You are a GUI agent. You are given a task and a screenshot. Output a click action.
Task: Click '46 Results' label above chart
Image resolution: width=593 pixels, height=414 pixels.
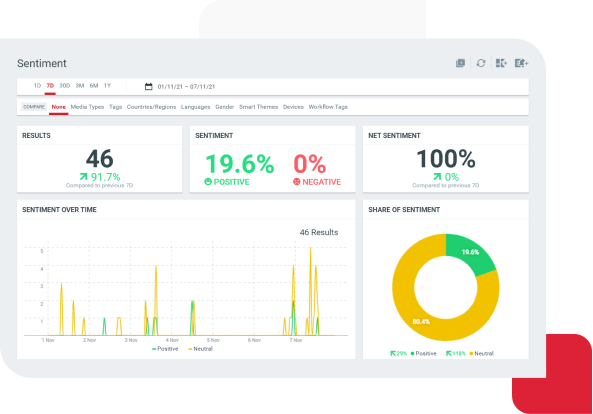pyautogui.click(x=319, y=232)
